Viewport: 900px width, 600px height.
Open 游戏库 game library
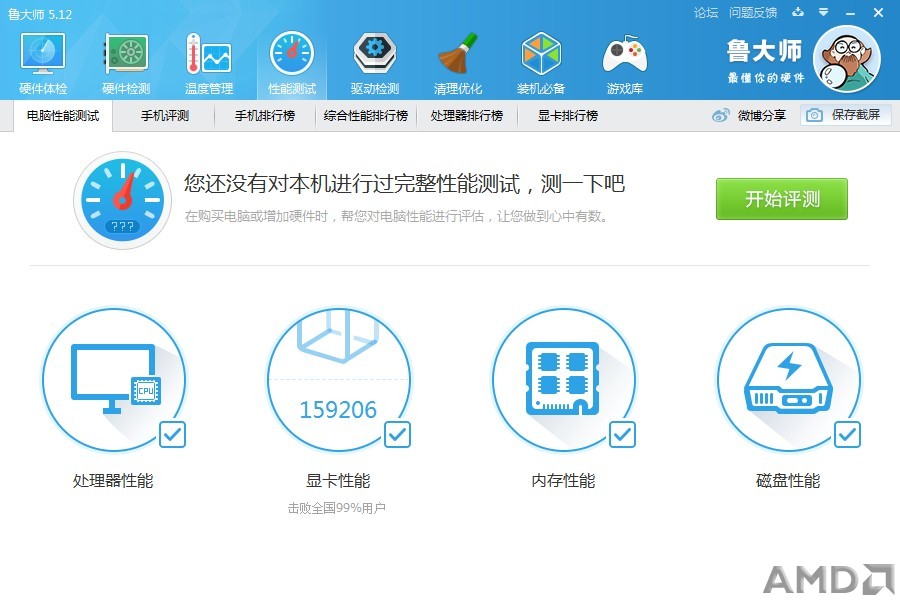pos(624,64)
